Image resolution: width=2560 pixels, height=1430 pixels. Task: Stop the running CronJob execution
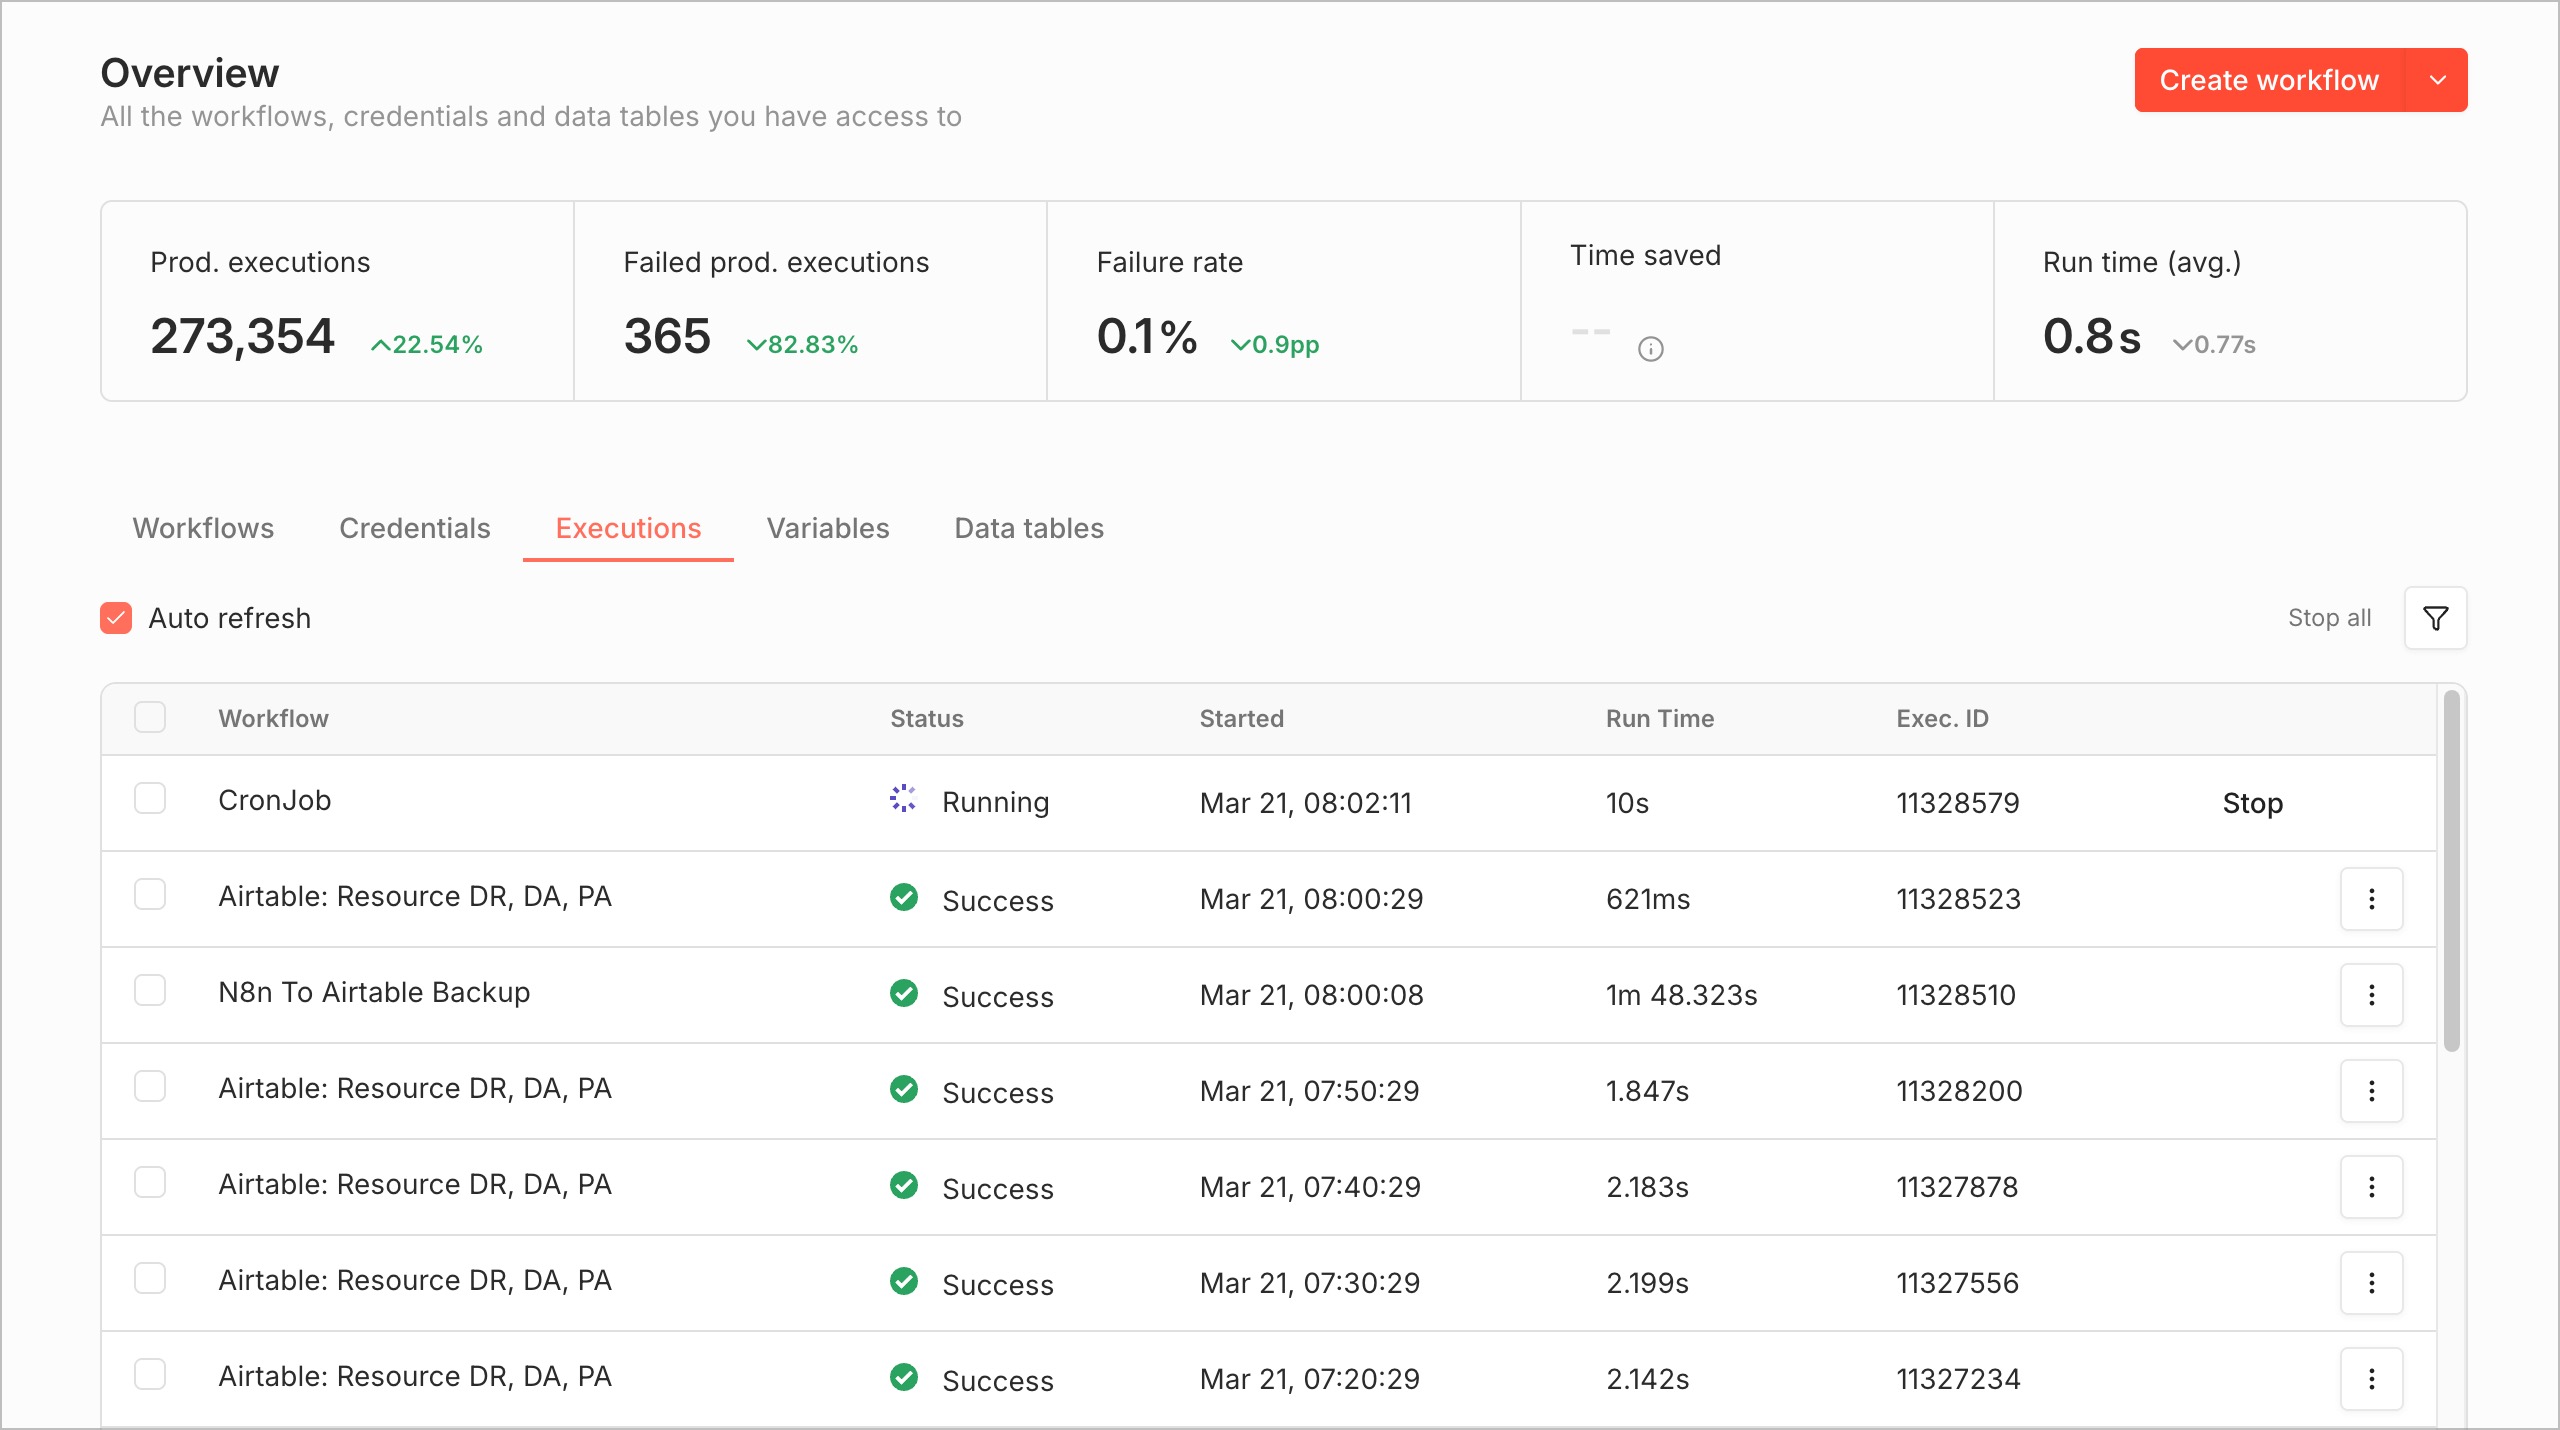[2252, 803]
